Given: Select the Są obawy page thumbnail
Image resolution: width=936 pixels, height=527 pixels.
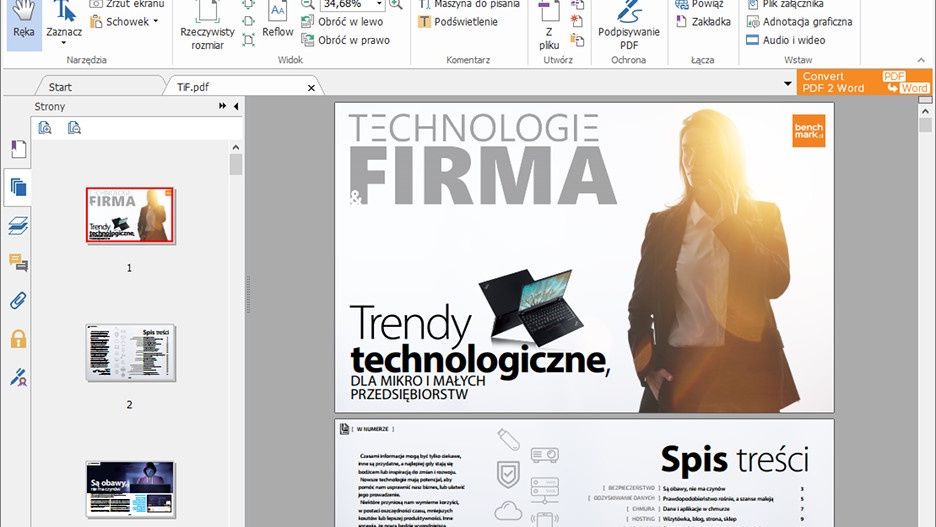Looking at the screenshot, I should [x=130, y=489].
